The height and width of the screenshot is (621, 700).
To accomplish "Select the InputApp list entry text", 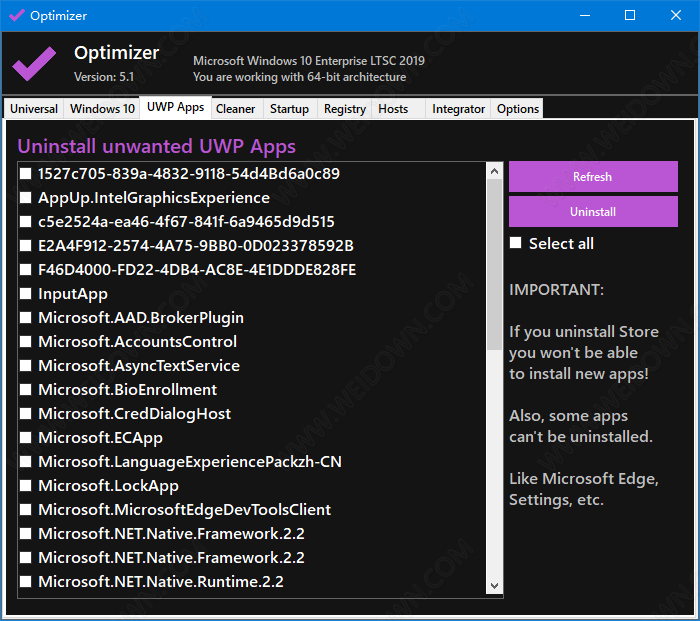I will [x=73, y=294].
